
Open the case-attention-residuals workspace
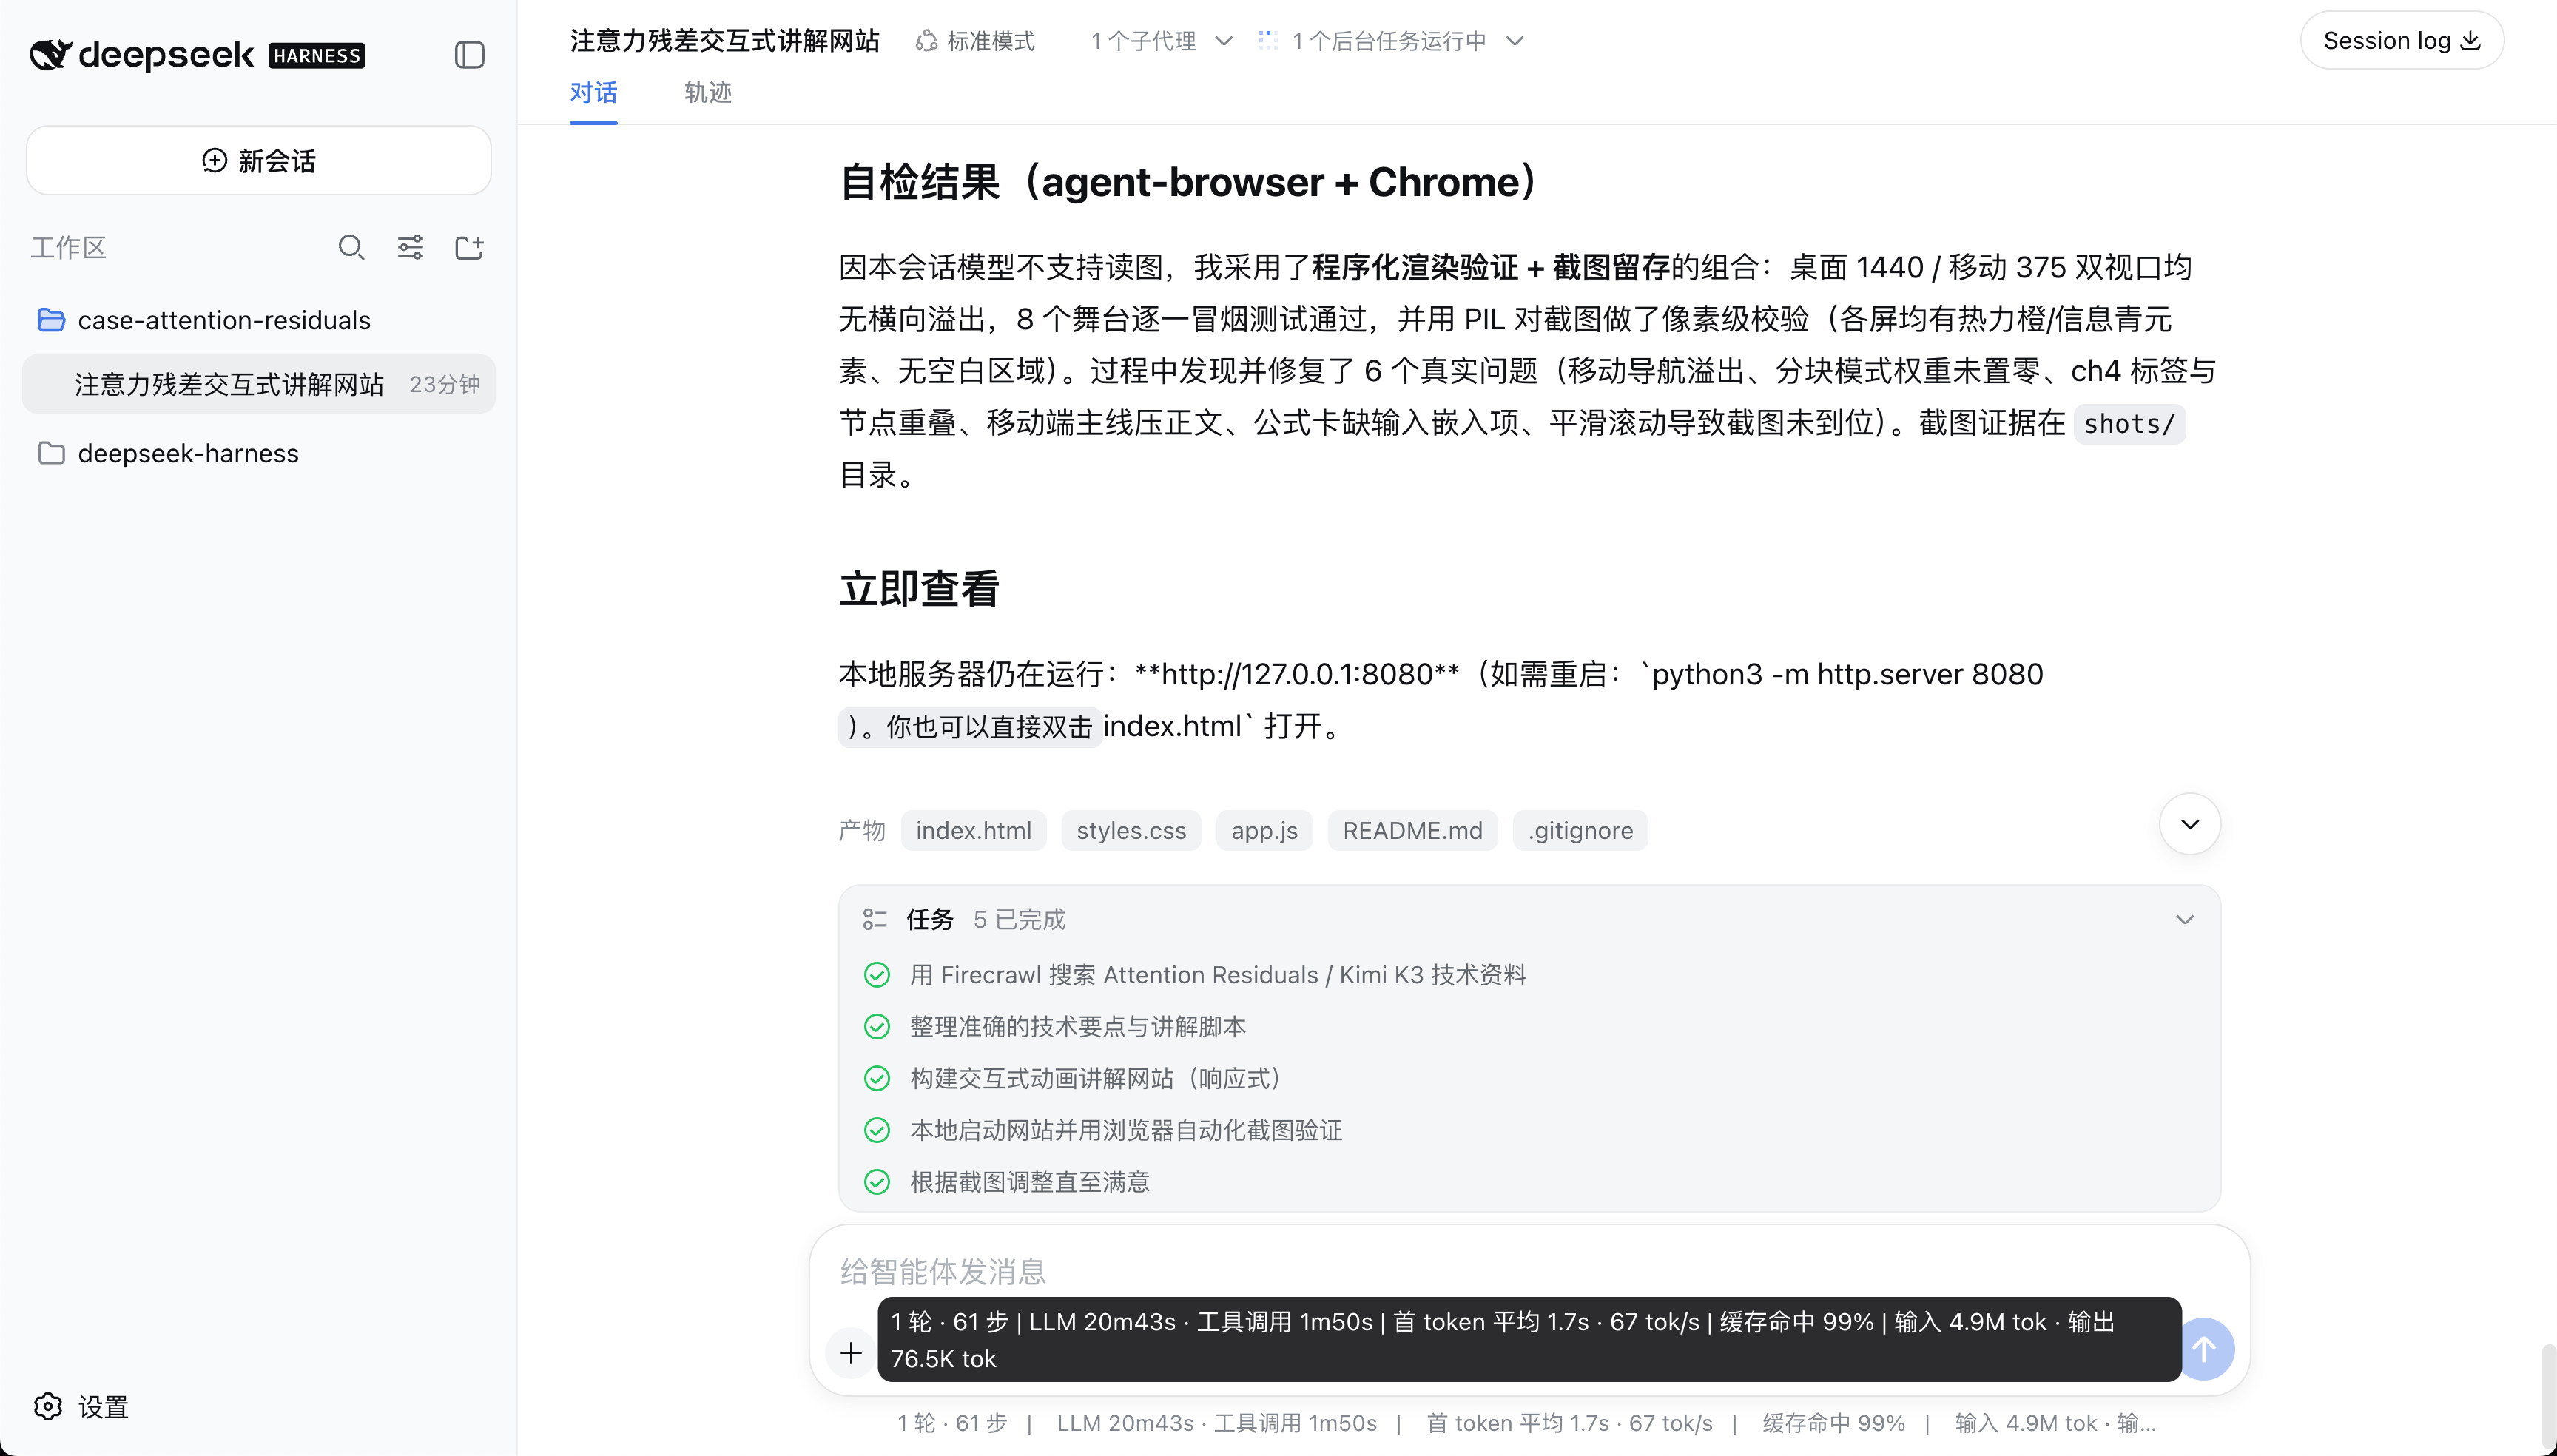[x=259, y=320]
